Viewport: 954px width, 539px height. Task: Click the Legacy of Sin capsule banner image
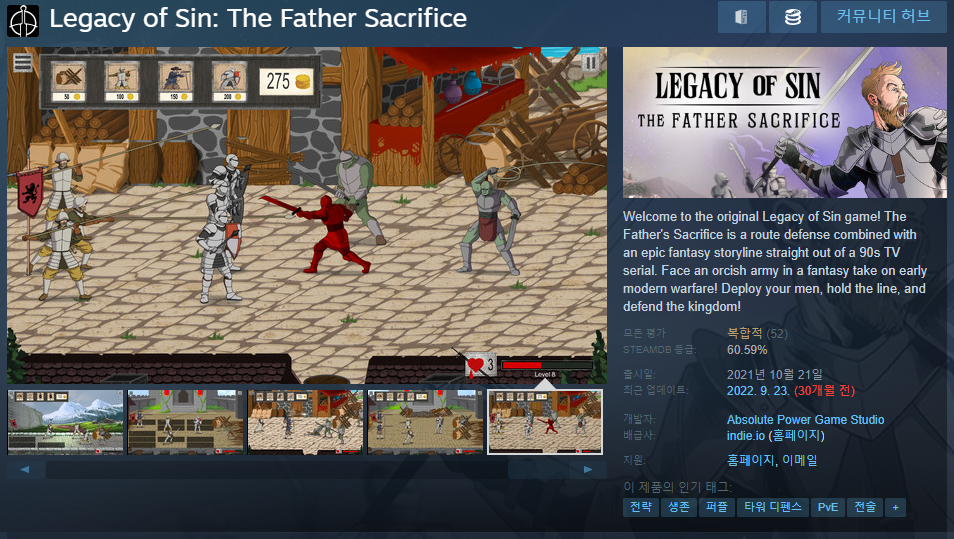(x=785, y=122)
